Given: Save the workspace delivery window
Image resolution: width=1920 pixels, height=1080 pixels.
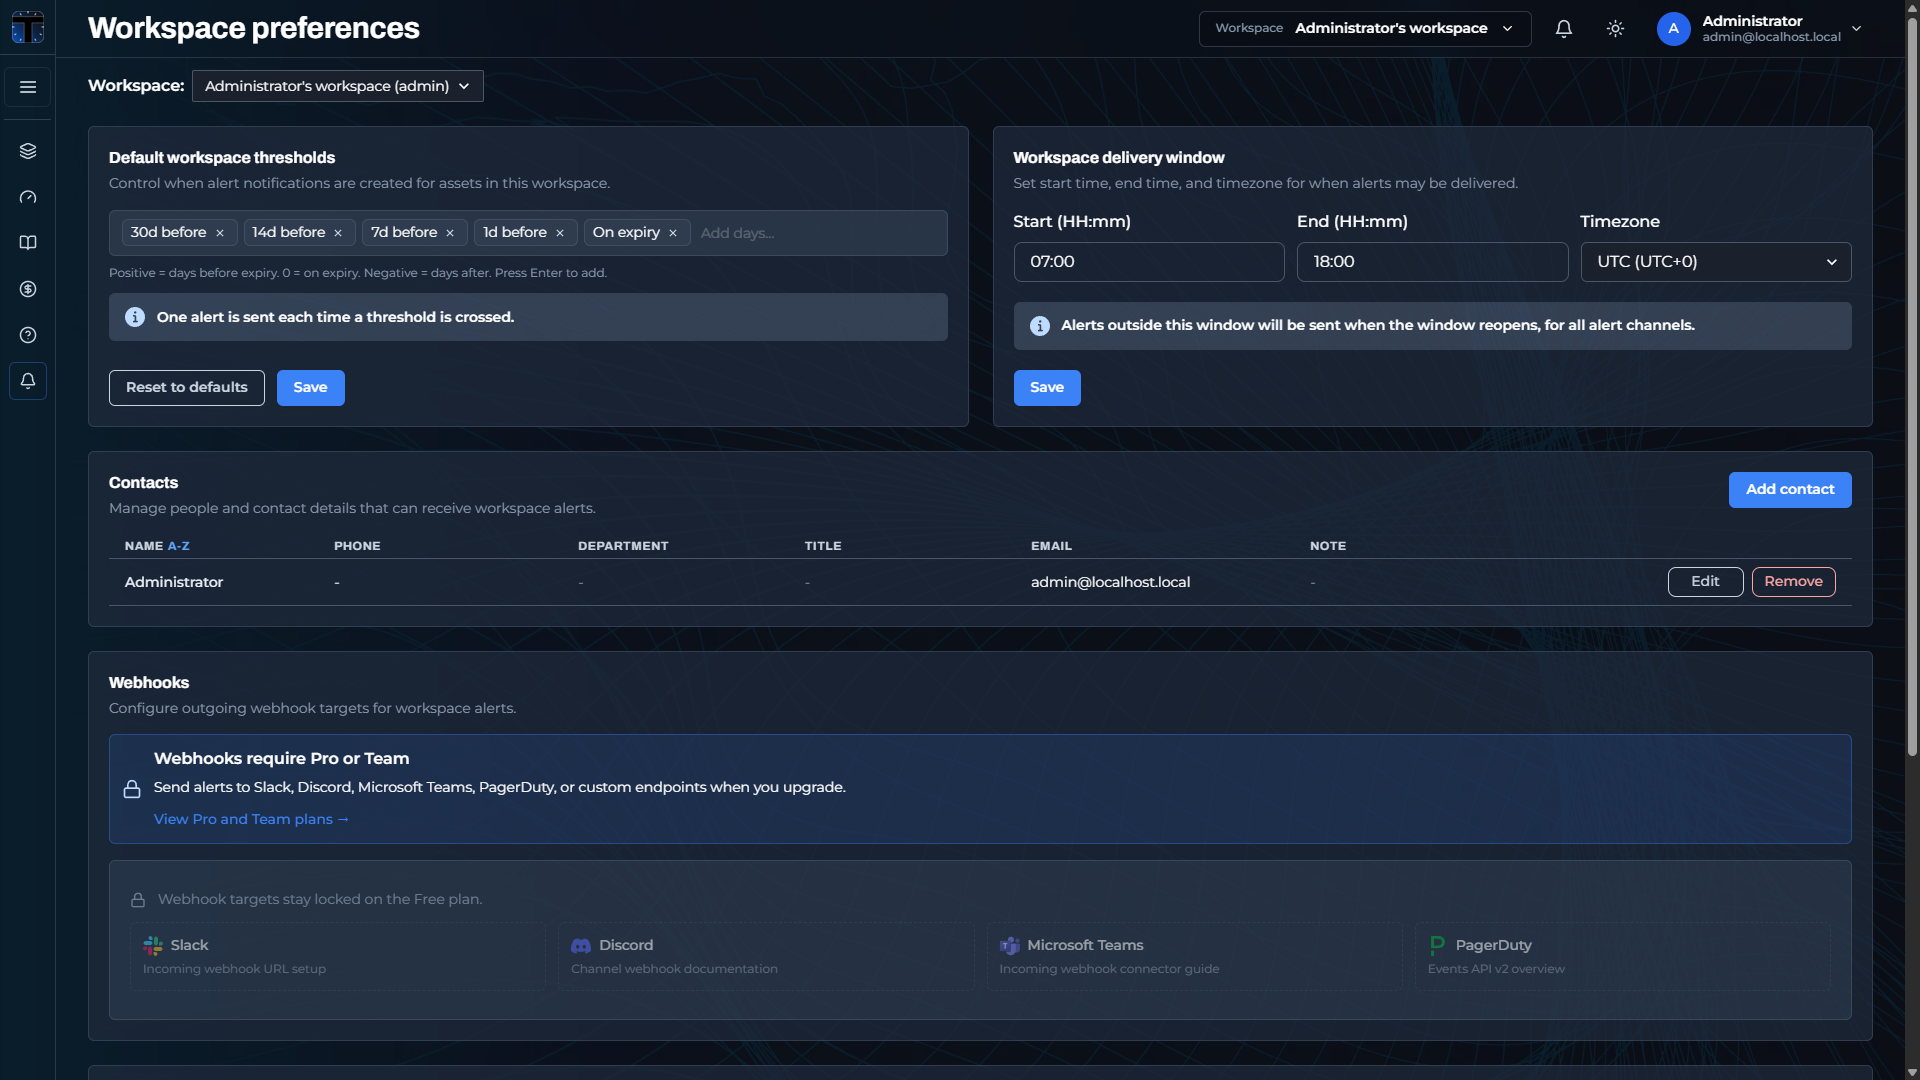Looking at the screenshot, I should coord(1047,388).
